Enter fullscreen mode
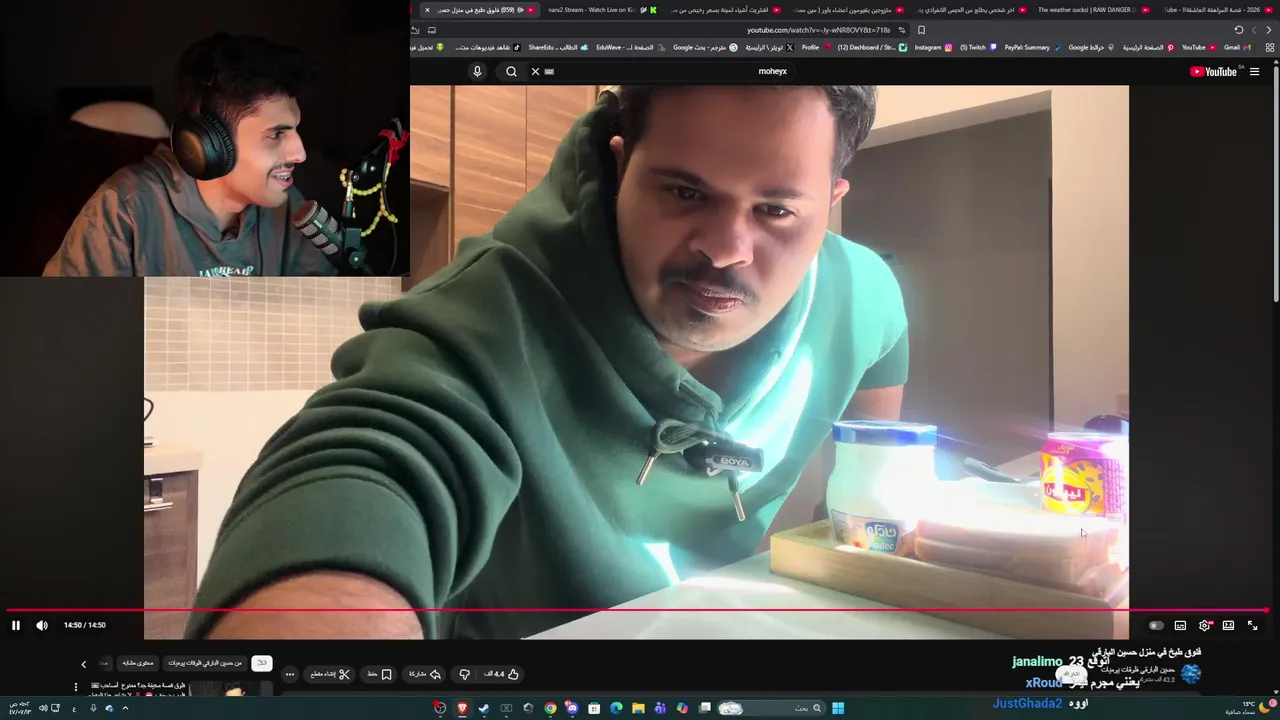 pyautogui.click(x=1252, y=625)
